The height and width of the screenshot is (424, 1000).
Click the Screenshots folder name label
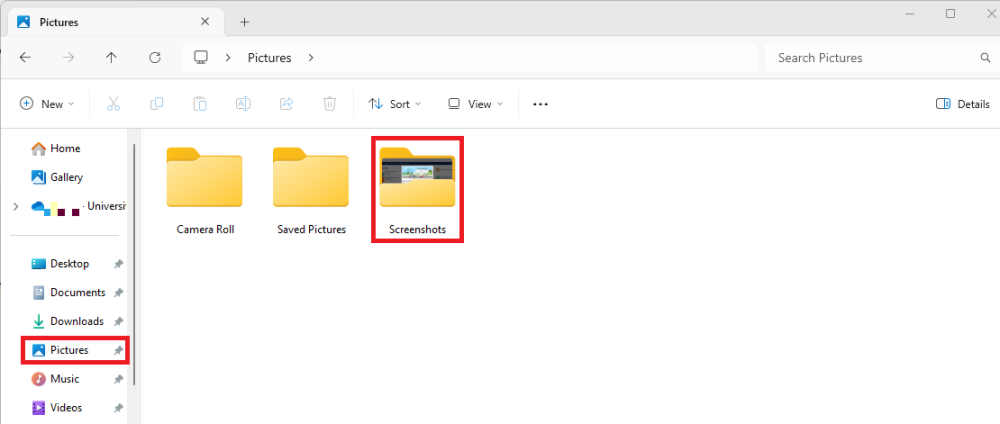pyautogui.click(x=417, y=230)
